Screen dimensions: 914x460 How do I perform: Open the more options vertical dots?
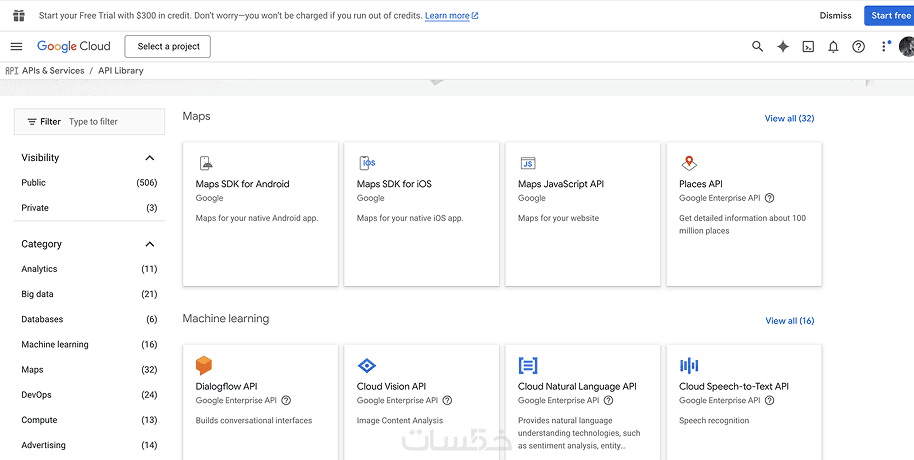coord(884,47)
